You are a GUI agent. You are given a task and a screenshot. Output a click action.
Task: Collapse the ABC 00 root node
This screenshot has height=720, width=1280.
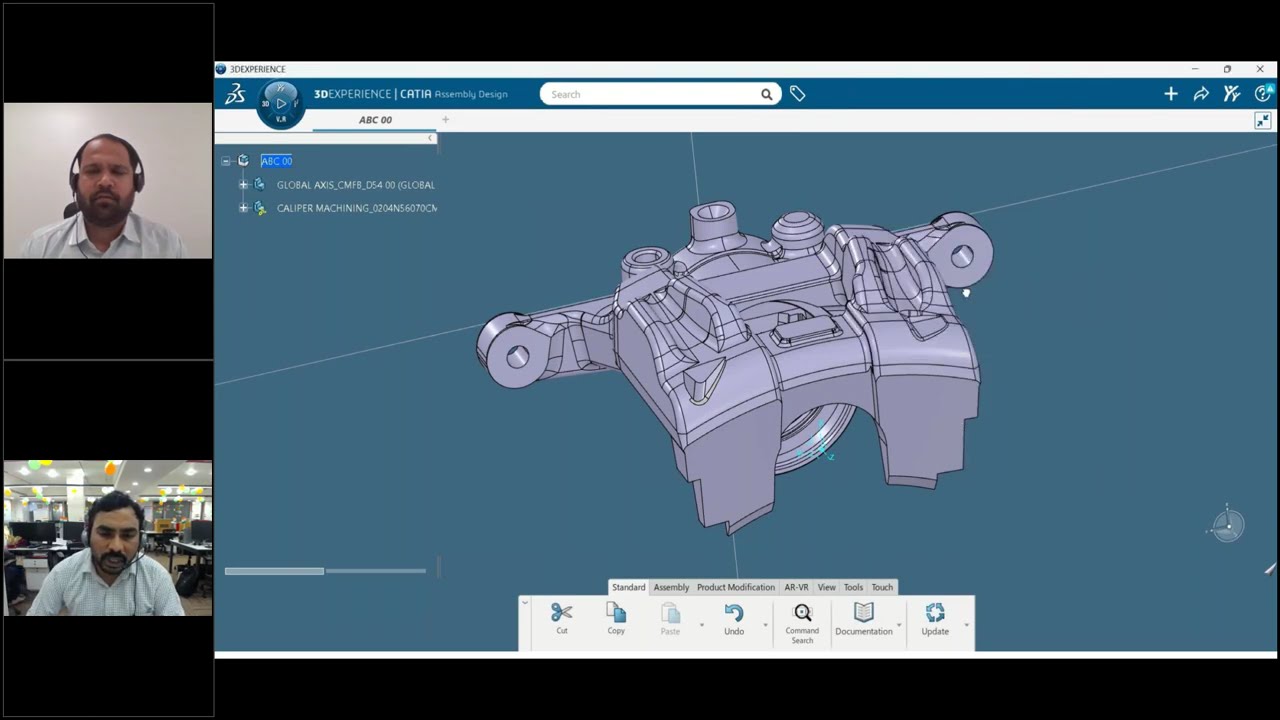[x=226, y=161]
